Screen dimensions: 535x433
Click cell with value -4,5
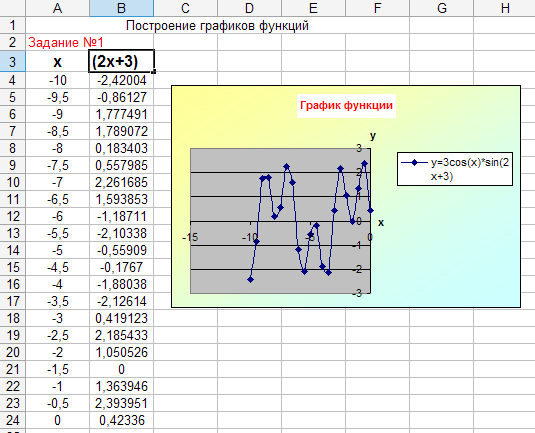57,267
